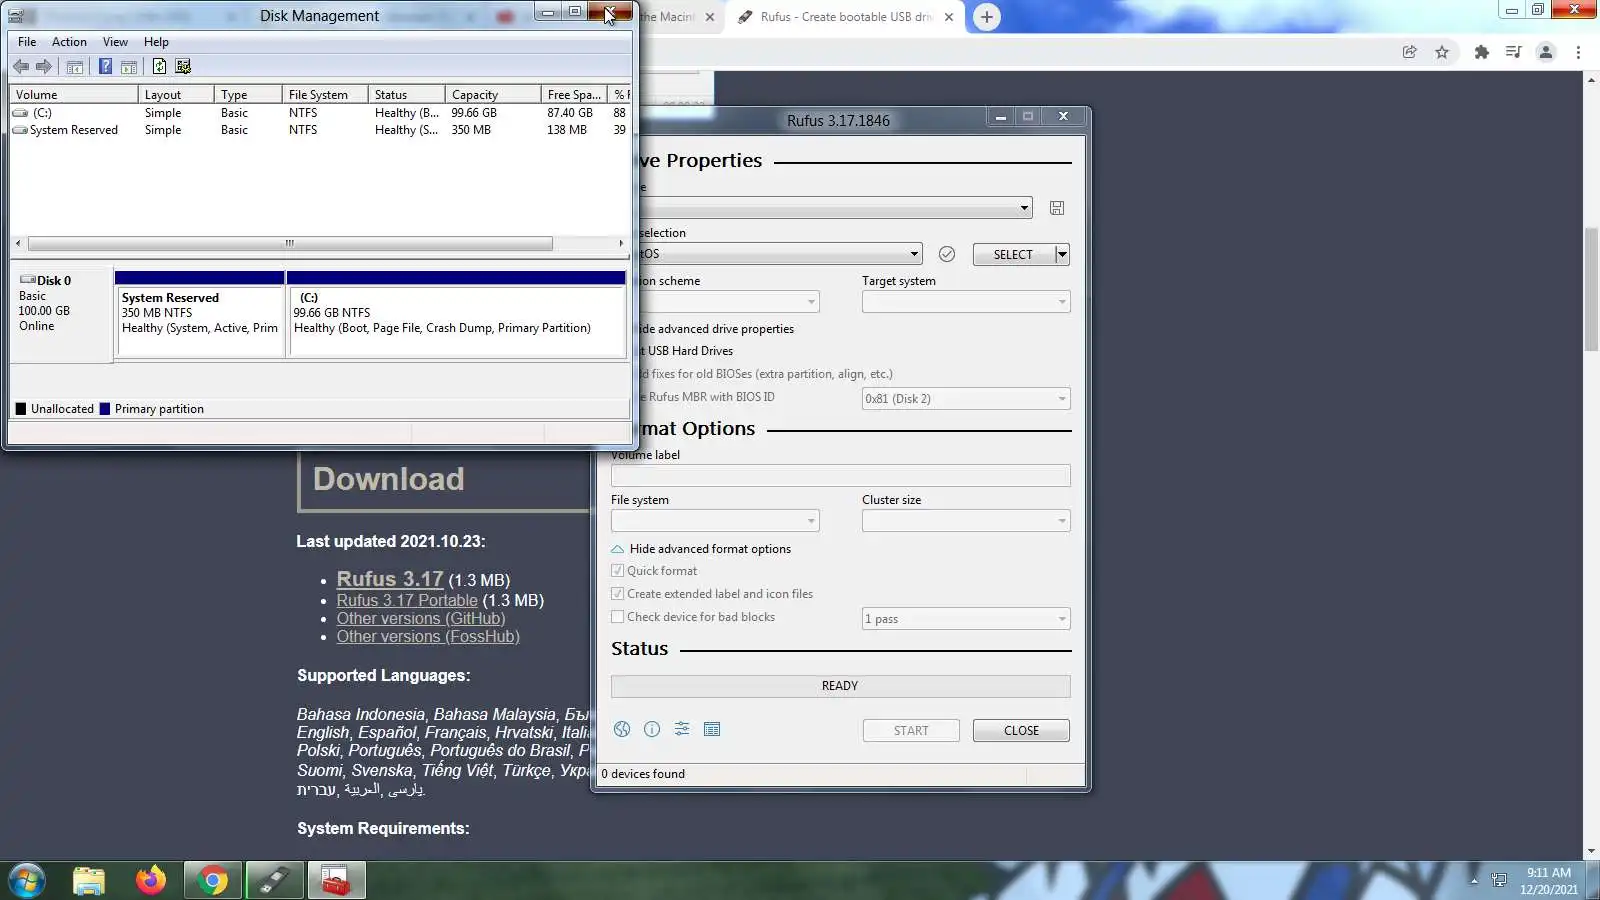Open the blue Help icon in Disk Management toolbar
Viewport: 1600px width, 900px height.
(x=105, y=67)
